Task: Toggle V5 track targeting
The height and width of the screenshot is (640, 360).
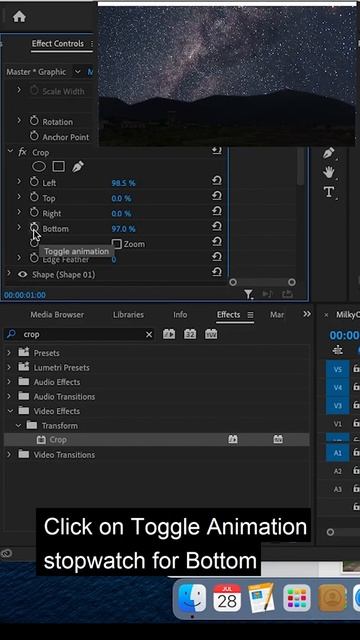Action: [x=338, y=369]
